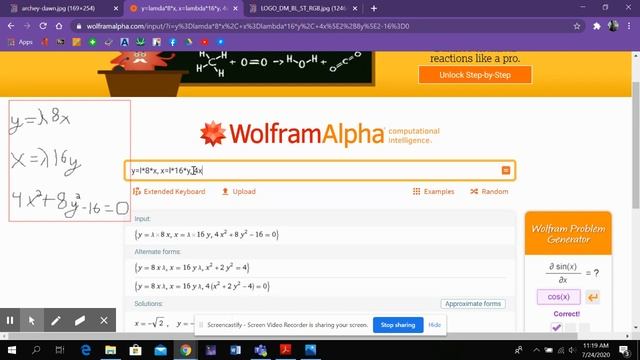Open the Chrome profile avatar
Screen dimensions: 640x360
[x=613, y=26]
